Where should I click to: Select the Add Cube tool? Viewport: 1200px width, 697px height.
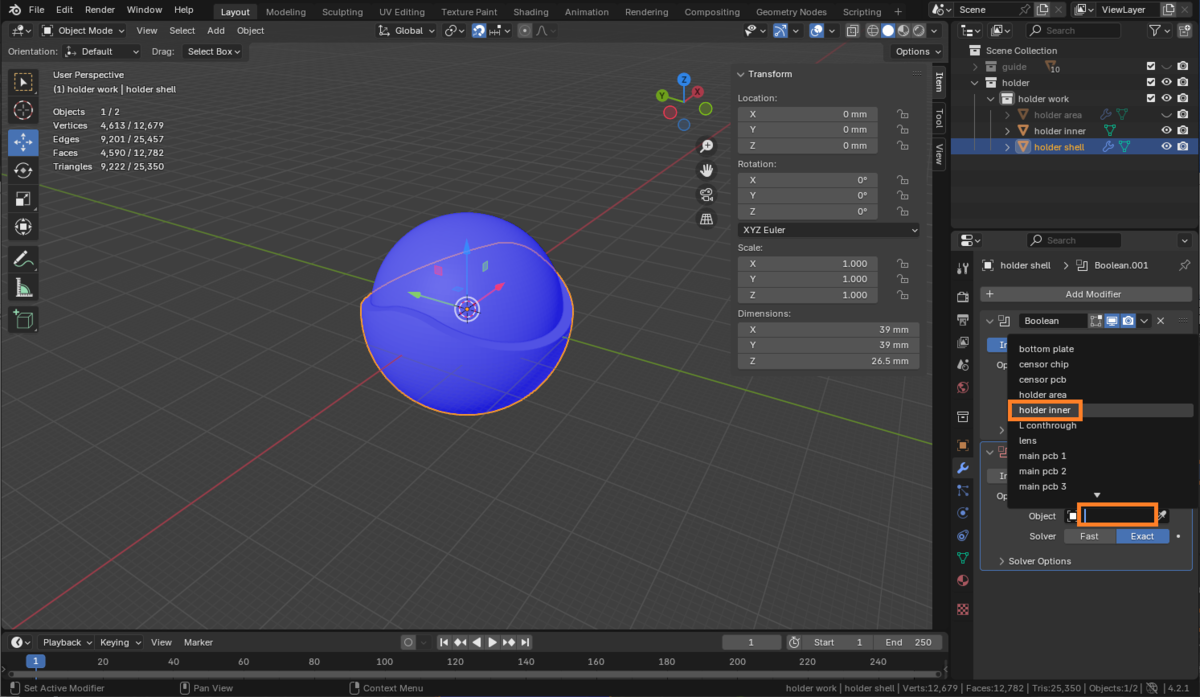coord(23,320)
